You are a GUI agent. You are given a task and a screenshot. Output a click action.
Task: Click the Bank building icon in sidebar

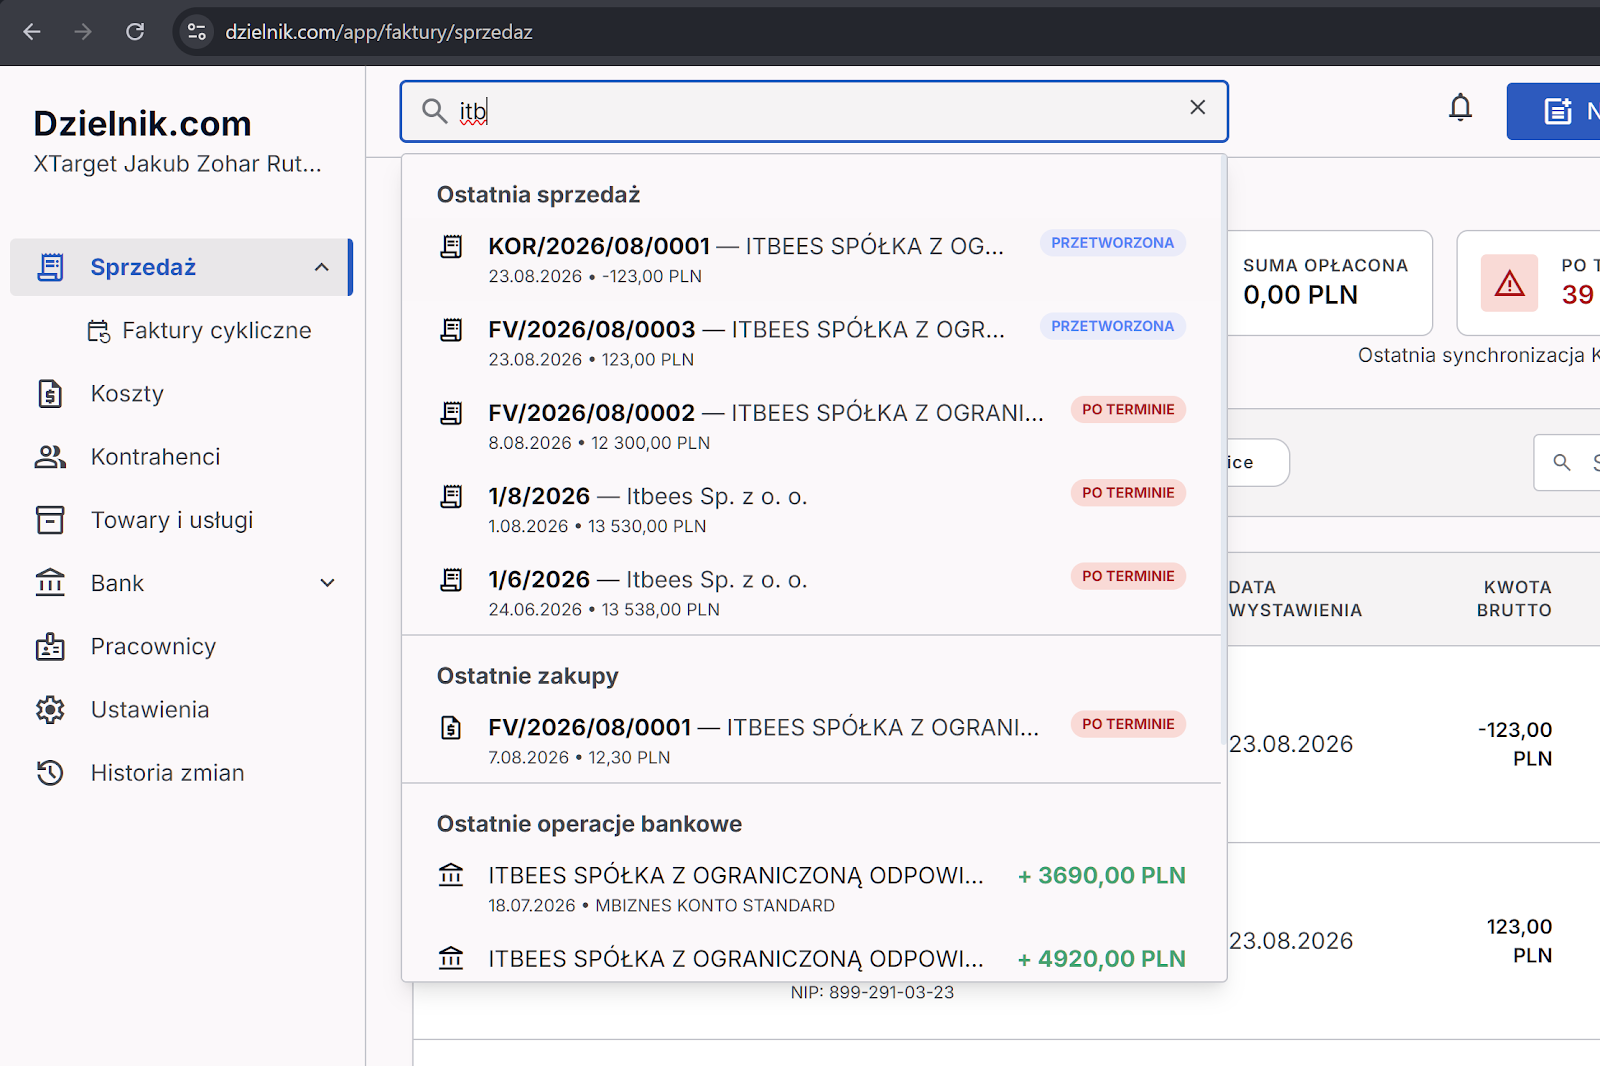(x=50, y=582)
